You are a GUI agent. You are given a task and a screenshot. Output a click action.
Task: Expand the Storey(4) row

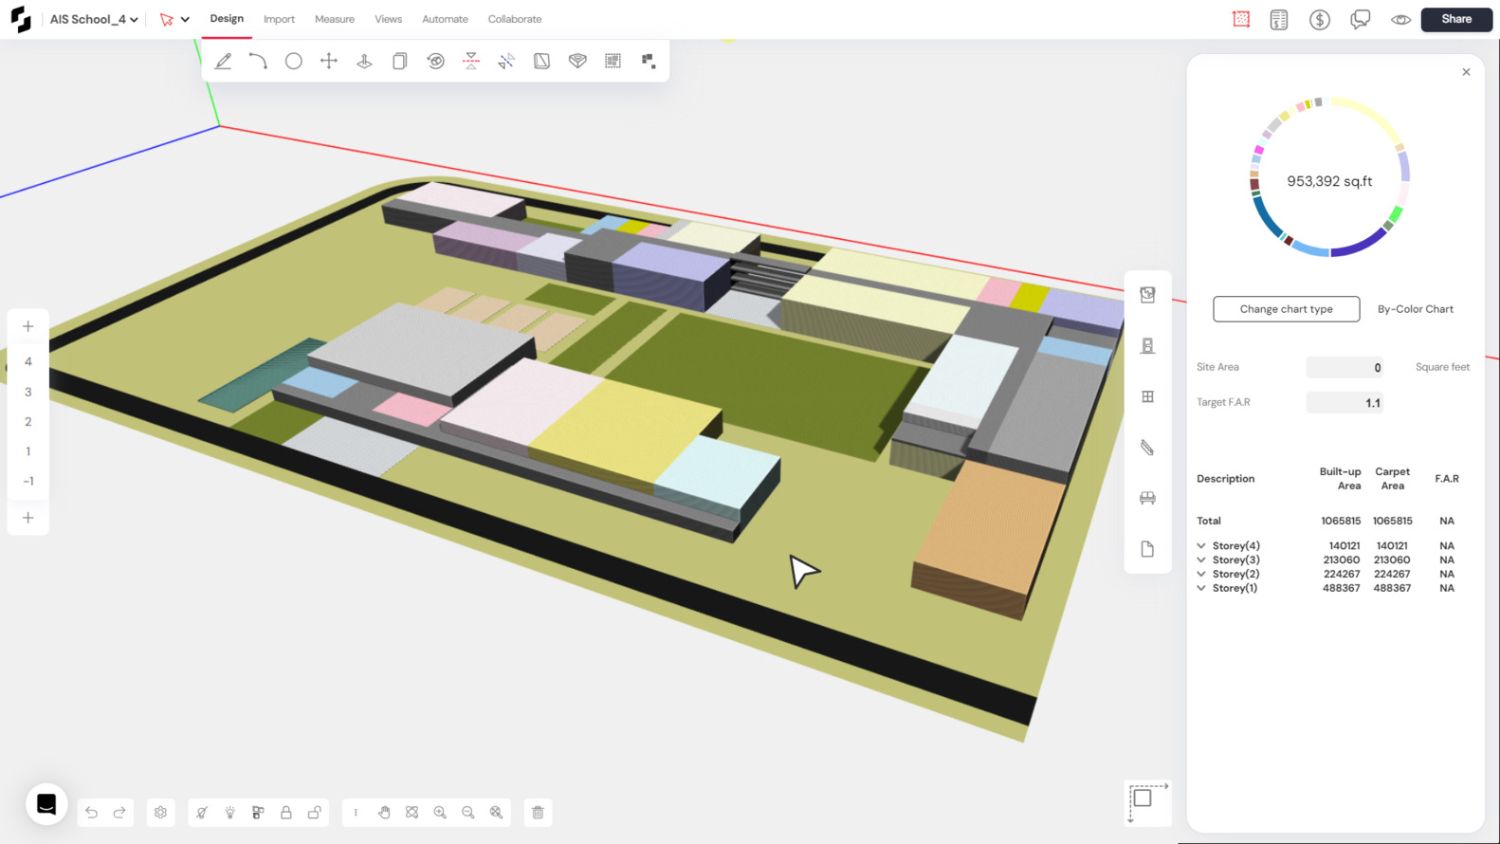pyautogui.click(x=1201, y=546)
